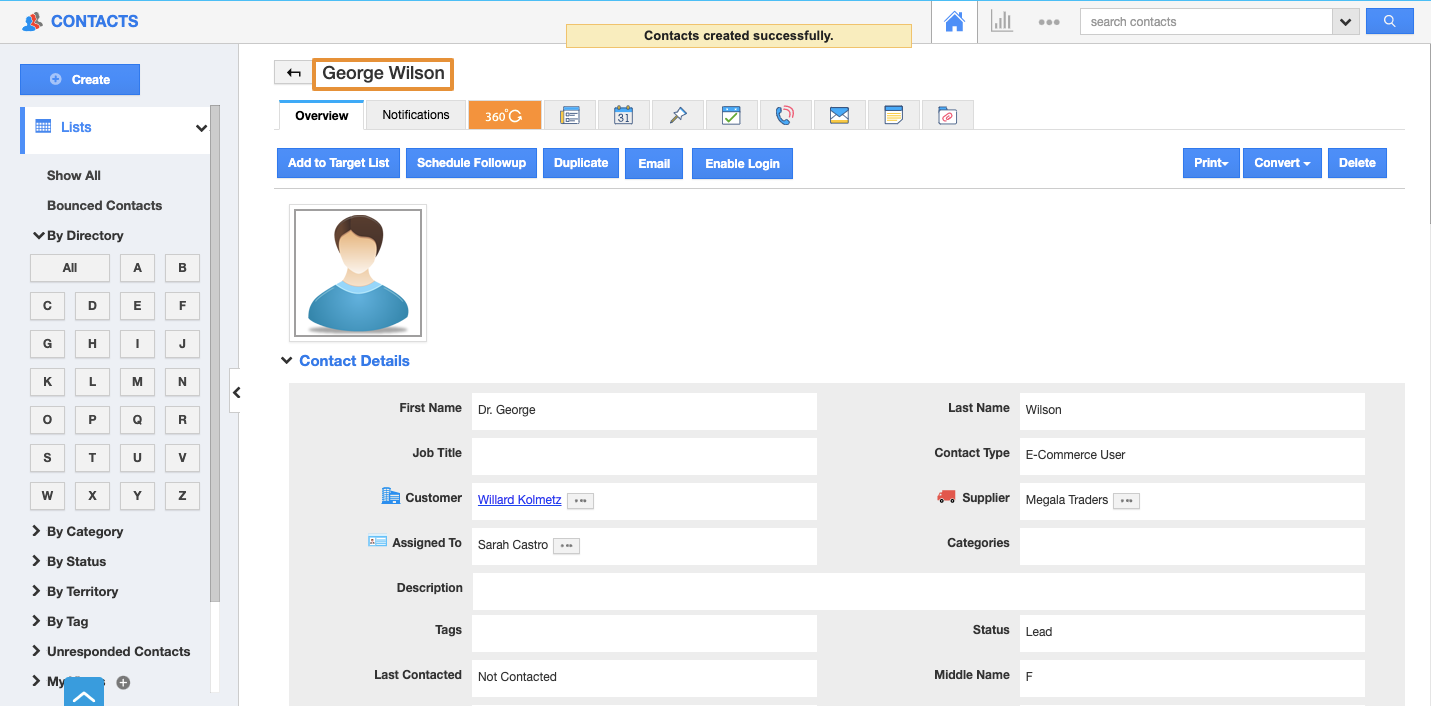The width and height of the screenshot is (1431, 706).
Task: Open the call logs phone icon
Action: point(785,115)
